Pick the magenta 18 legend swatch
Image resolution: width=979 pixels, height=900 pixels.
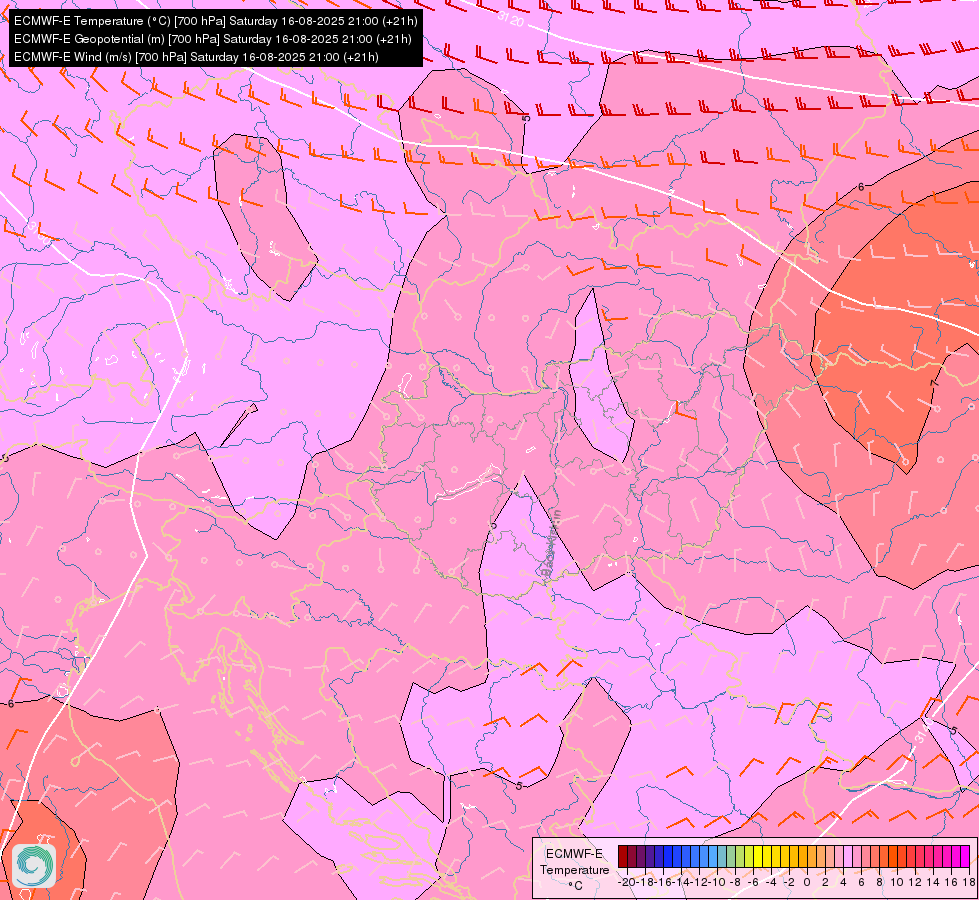(965, 856)
